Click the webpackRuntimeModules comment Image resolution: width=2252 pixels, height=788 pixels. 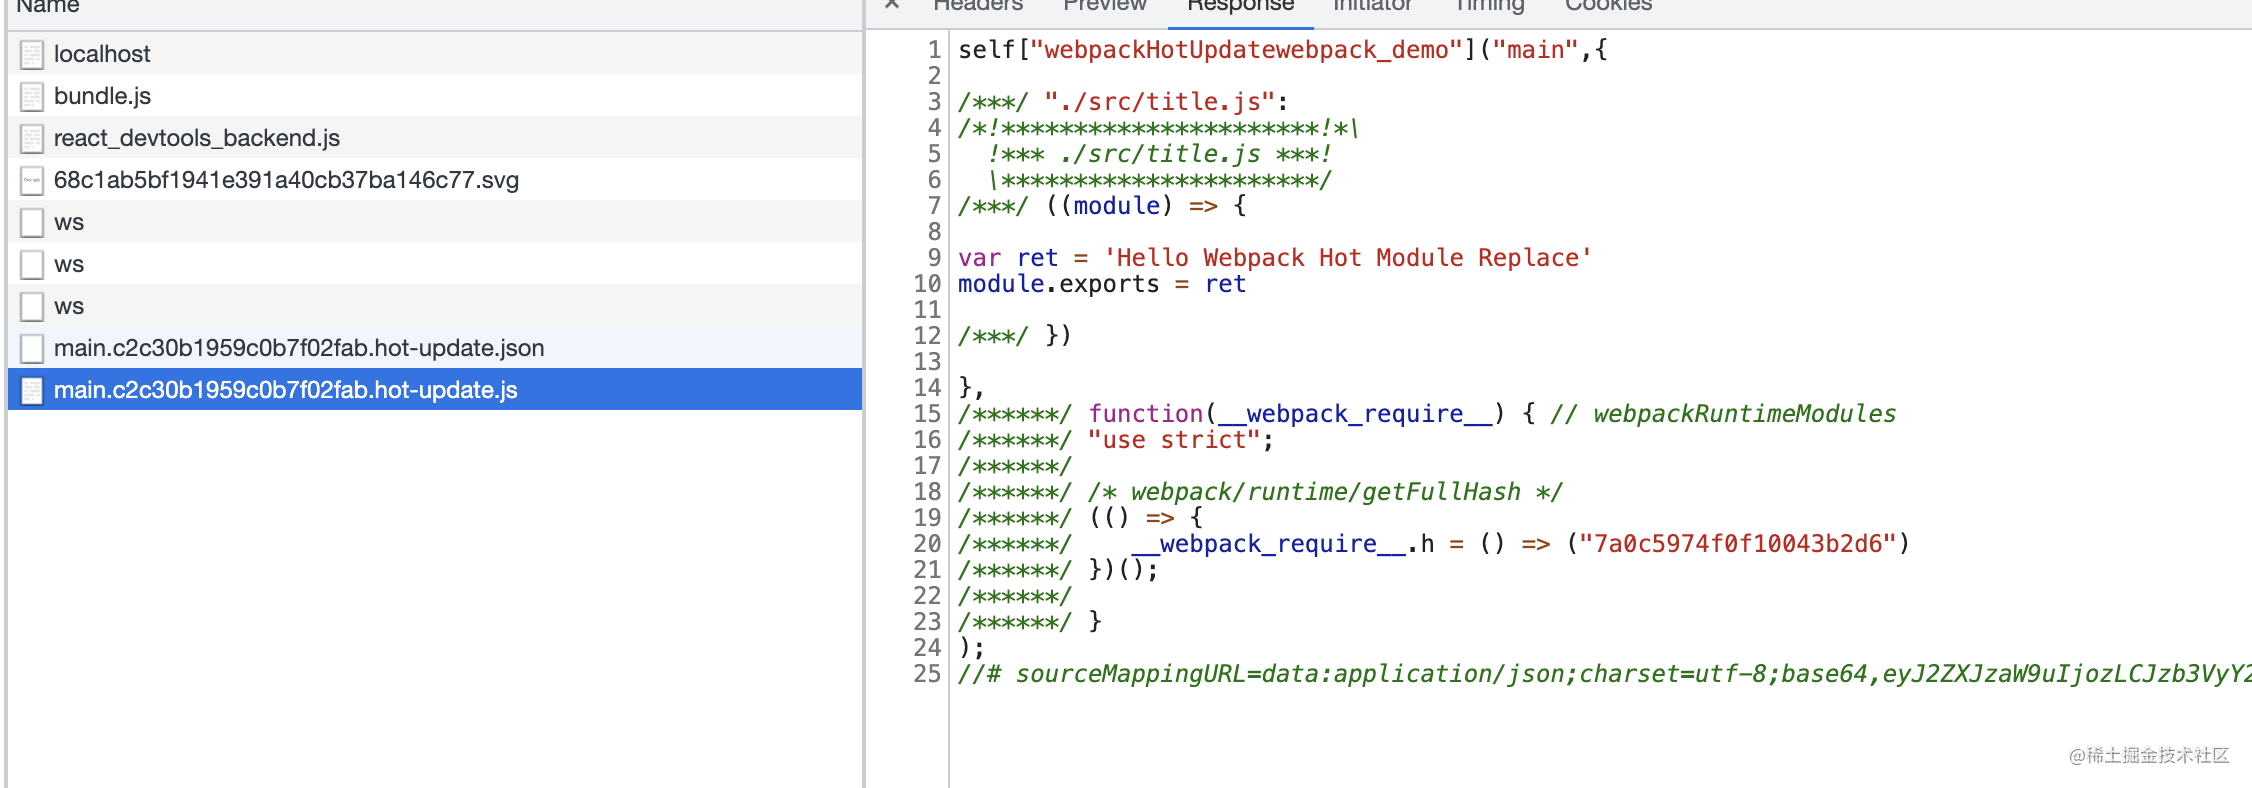[x=1723, y=414]
